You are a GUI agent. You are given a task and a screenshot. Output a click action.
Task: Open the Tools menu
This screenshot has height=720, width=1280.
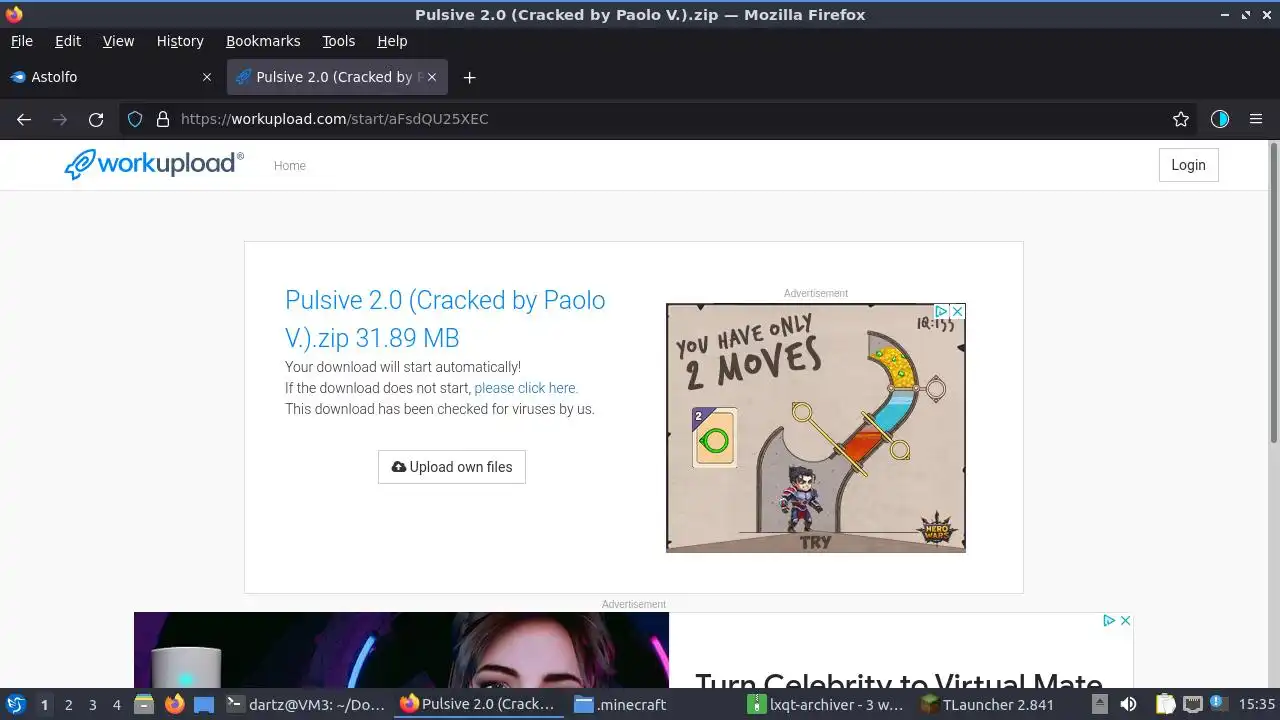(338, 41)
